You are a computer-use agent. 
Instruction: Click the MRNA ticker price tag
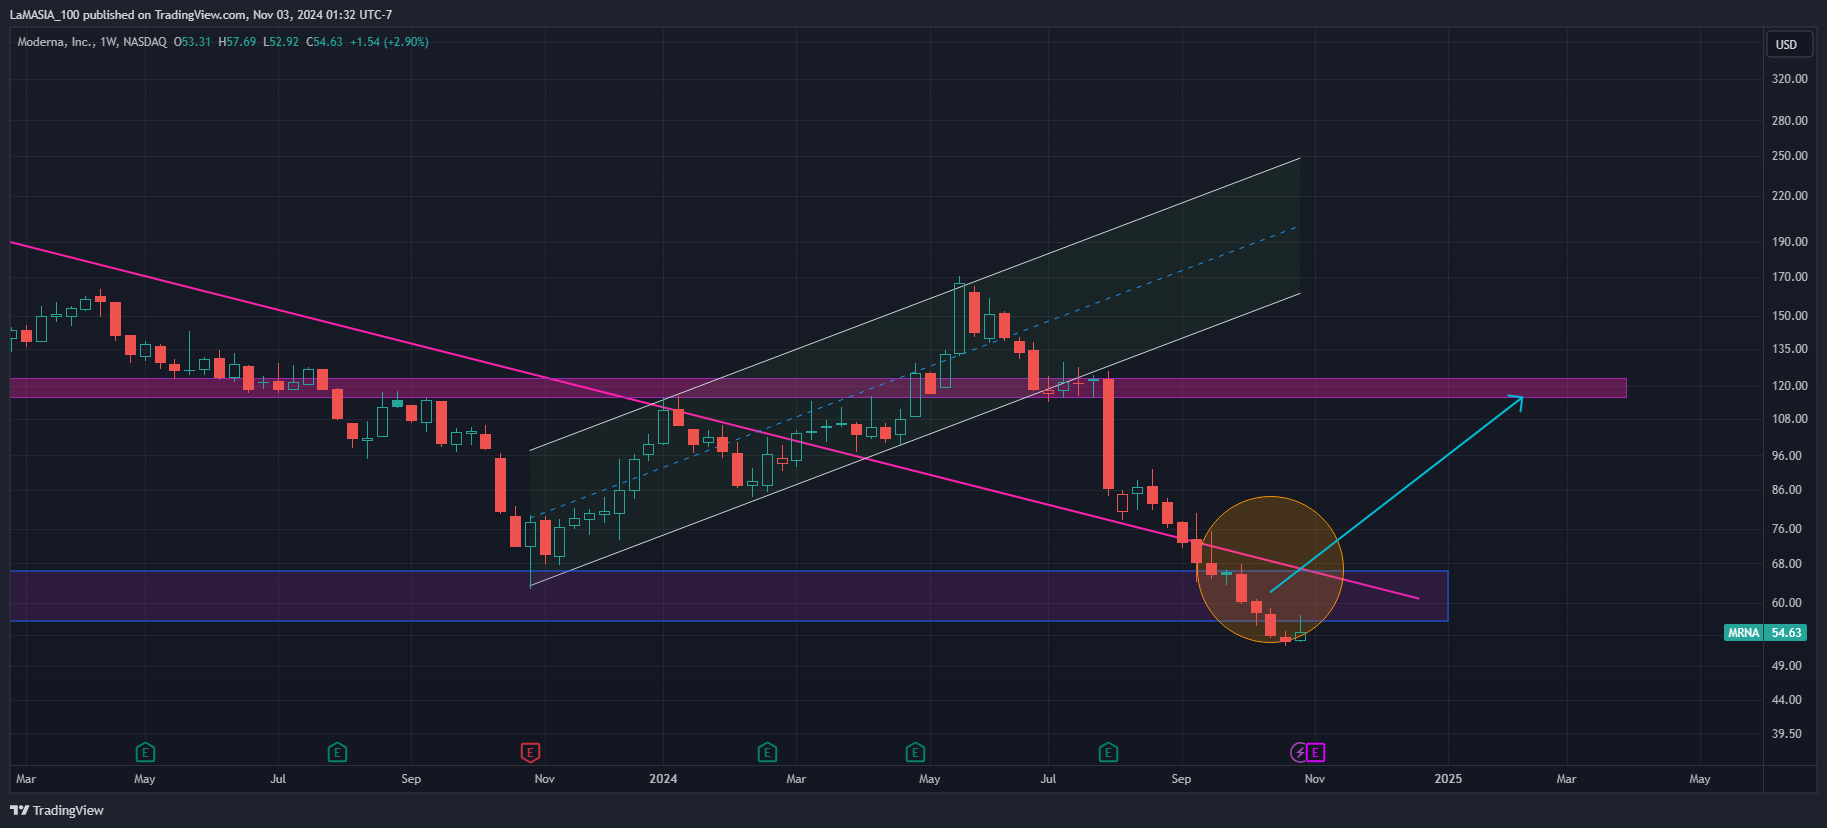(x=1743, y=633)
